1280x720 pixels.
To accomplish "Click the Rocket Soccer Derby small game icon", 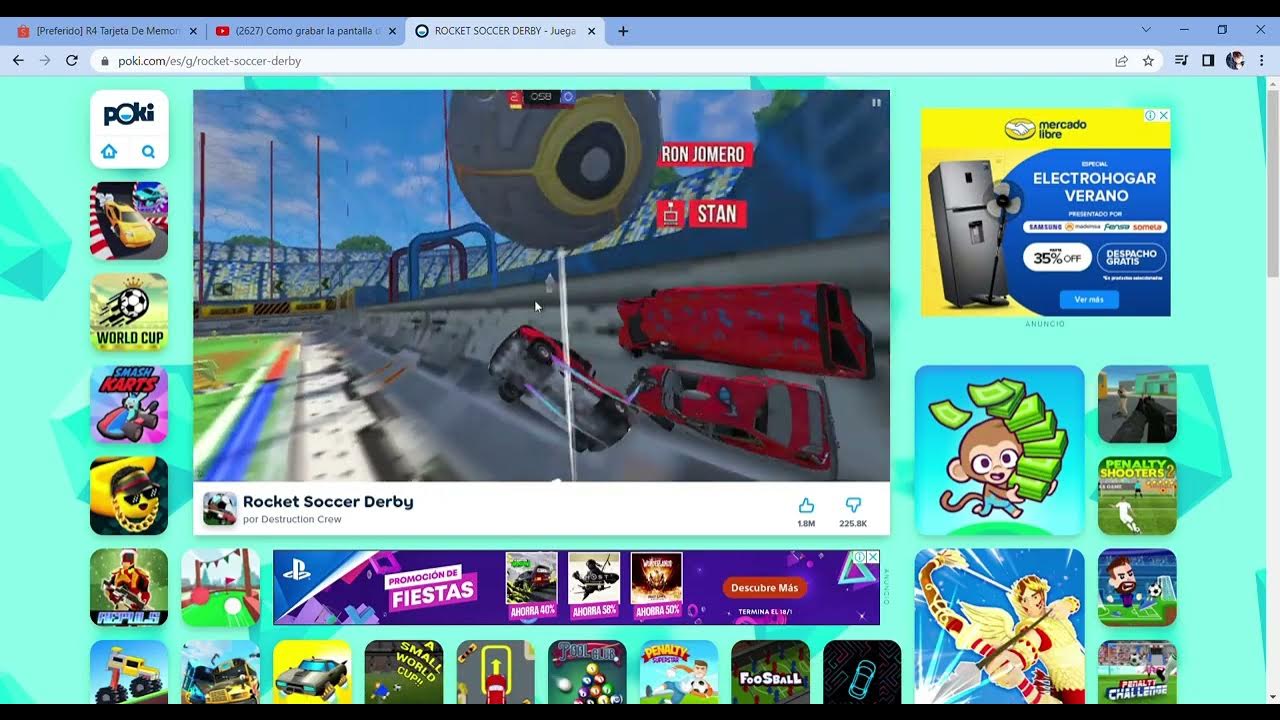I will pyautogui.click(x=220, y=508).
